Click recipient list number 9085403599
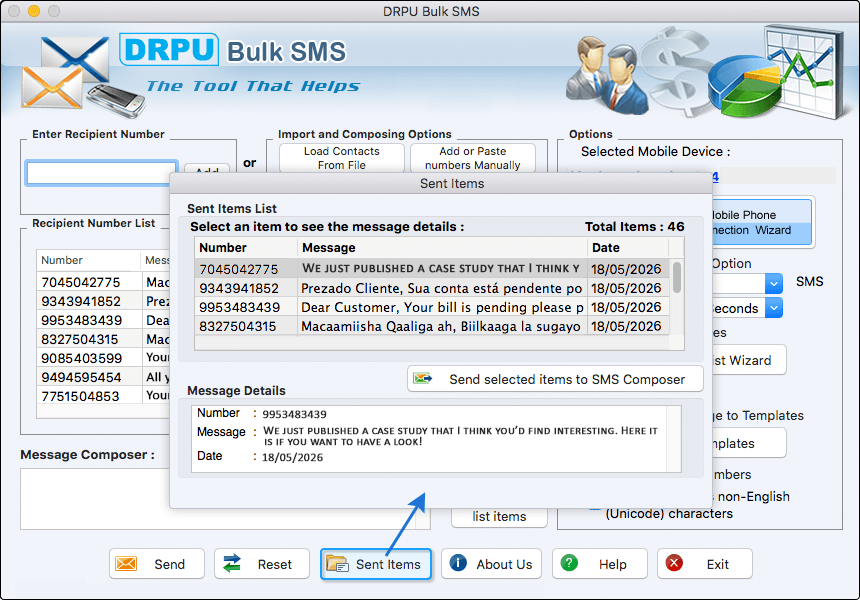This screenshot has width=860, height=600. (x=82, y=358)
